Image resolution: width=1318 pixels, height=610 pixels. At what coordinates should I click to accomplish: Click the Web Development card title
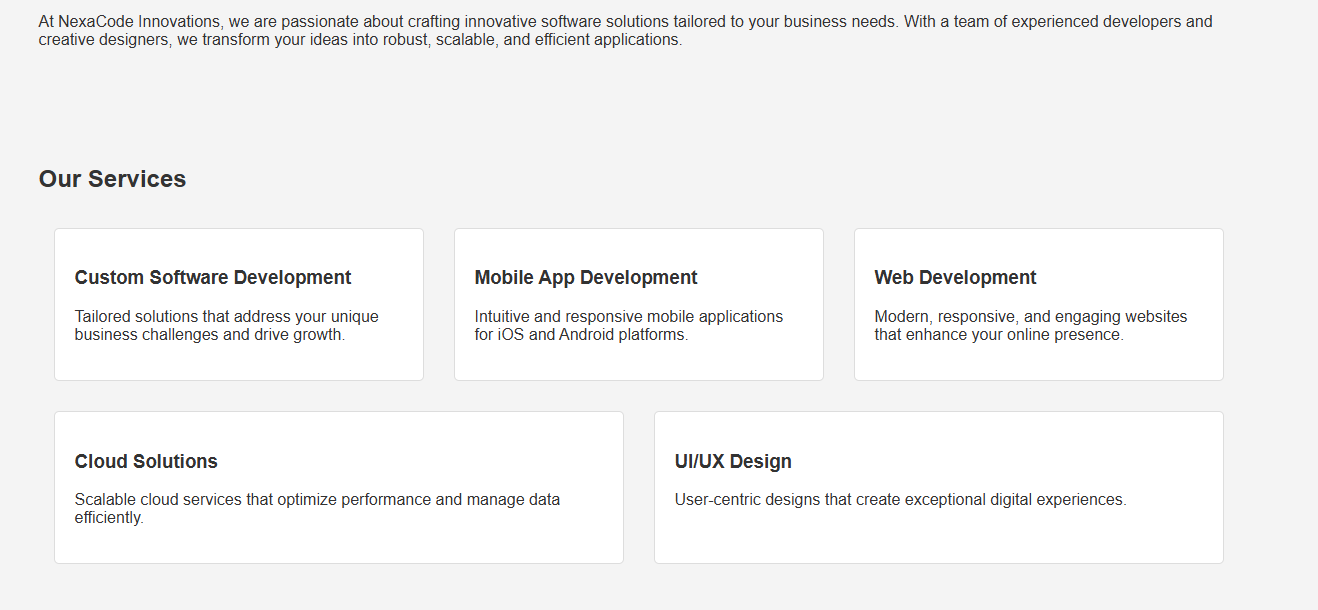[x=955, y=278]
